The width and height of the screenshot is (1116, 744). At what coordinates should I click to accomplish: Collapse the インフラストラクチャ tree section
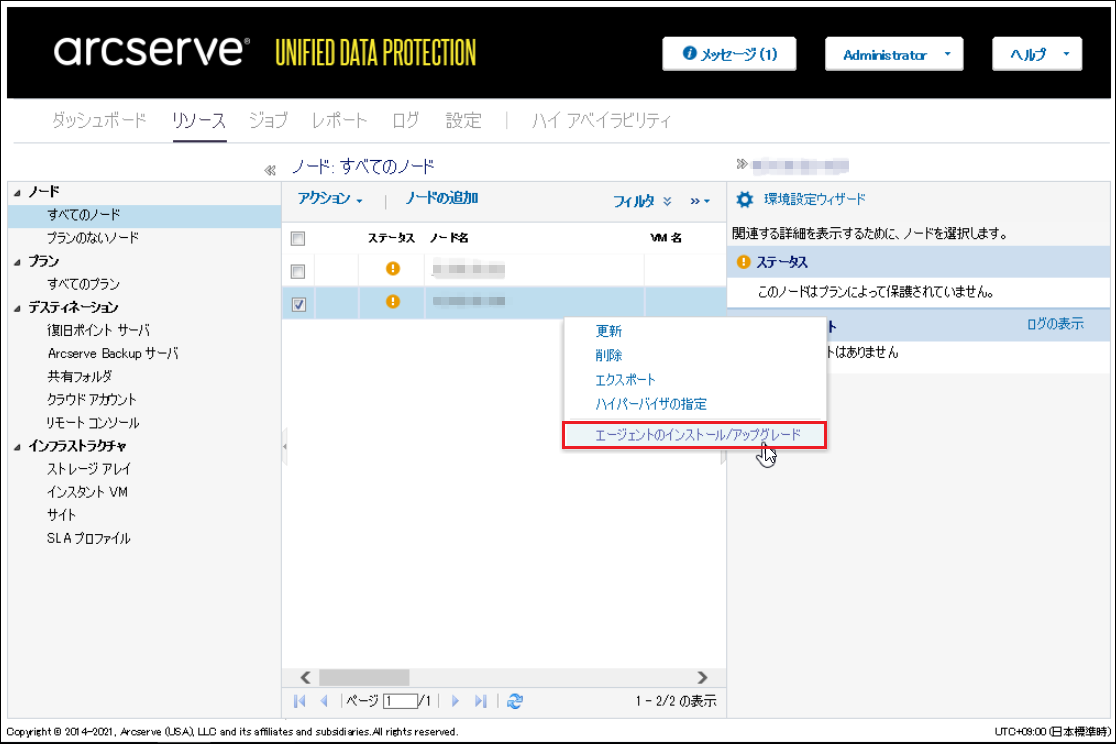[17, 447]
